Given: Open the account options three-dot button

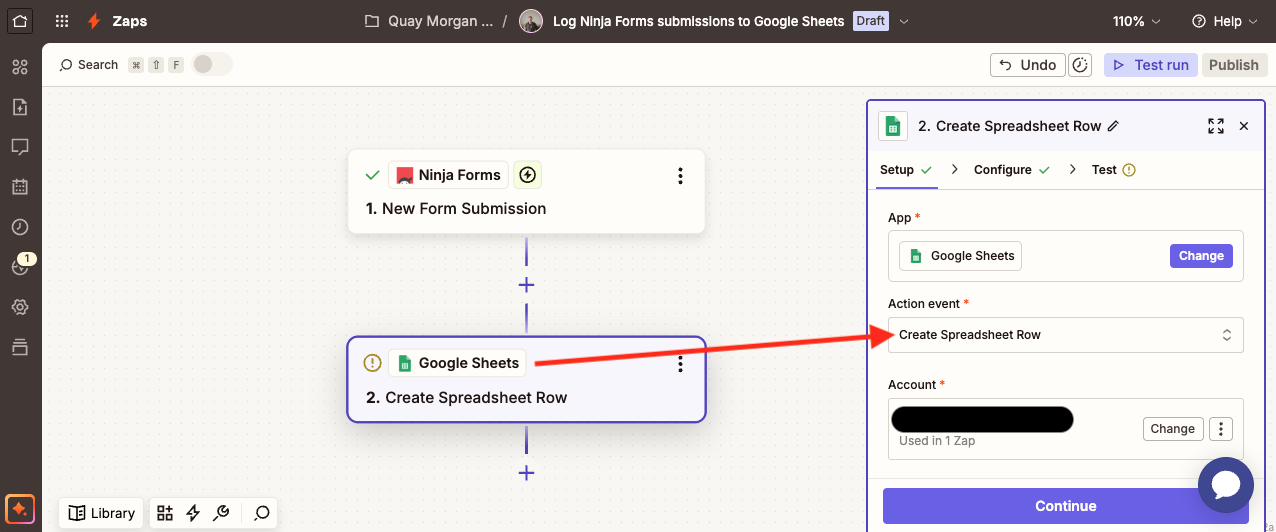Looking at the screenshot, I should (x=1221, y=429).
